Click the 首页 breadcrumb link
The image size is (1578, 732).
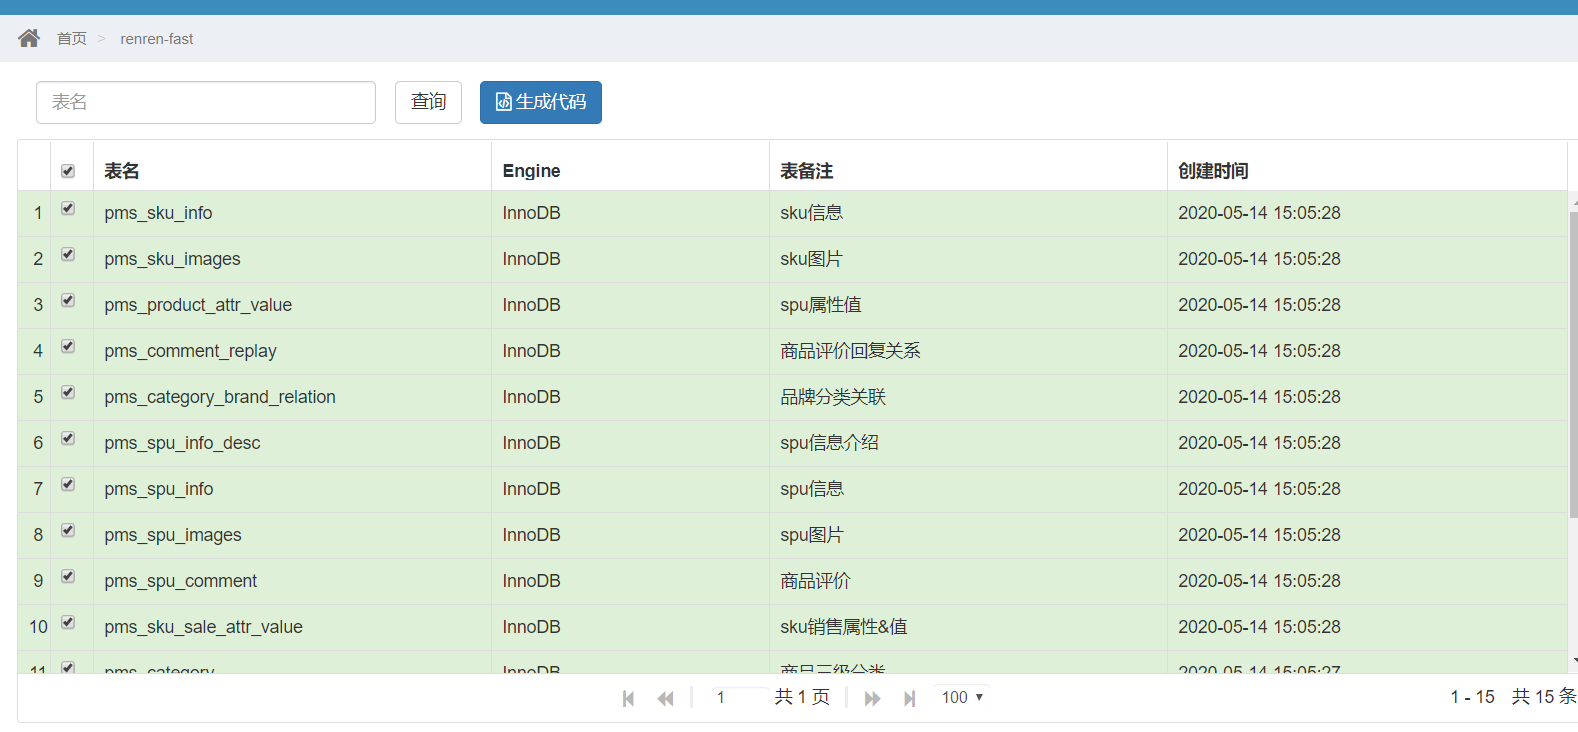coord(72,38)
